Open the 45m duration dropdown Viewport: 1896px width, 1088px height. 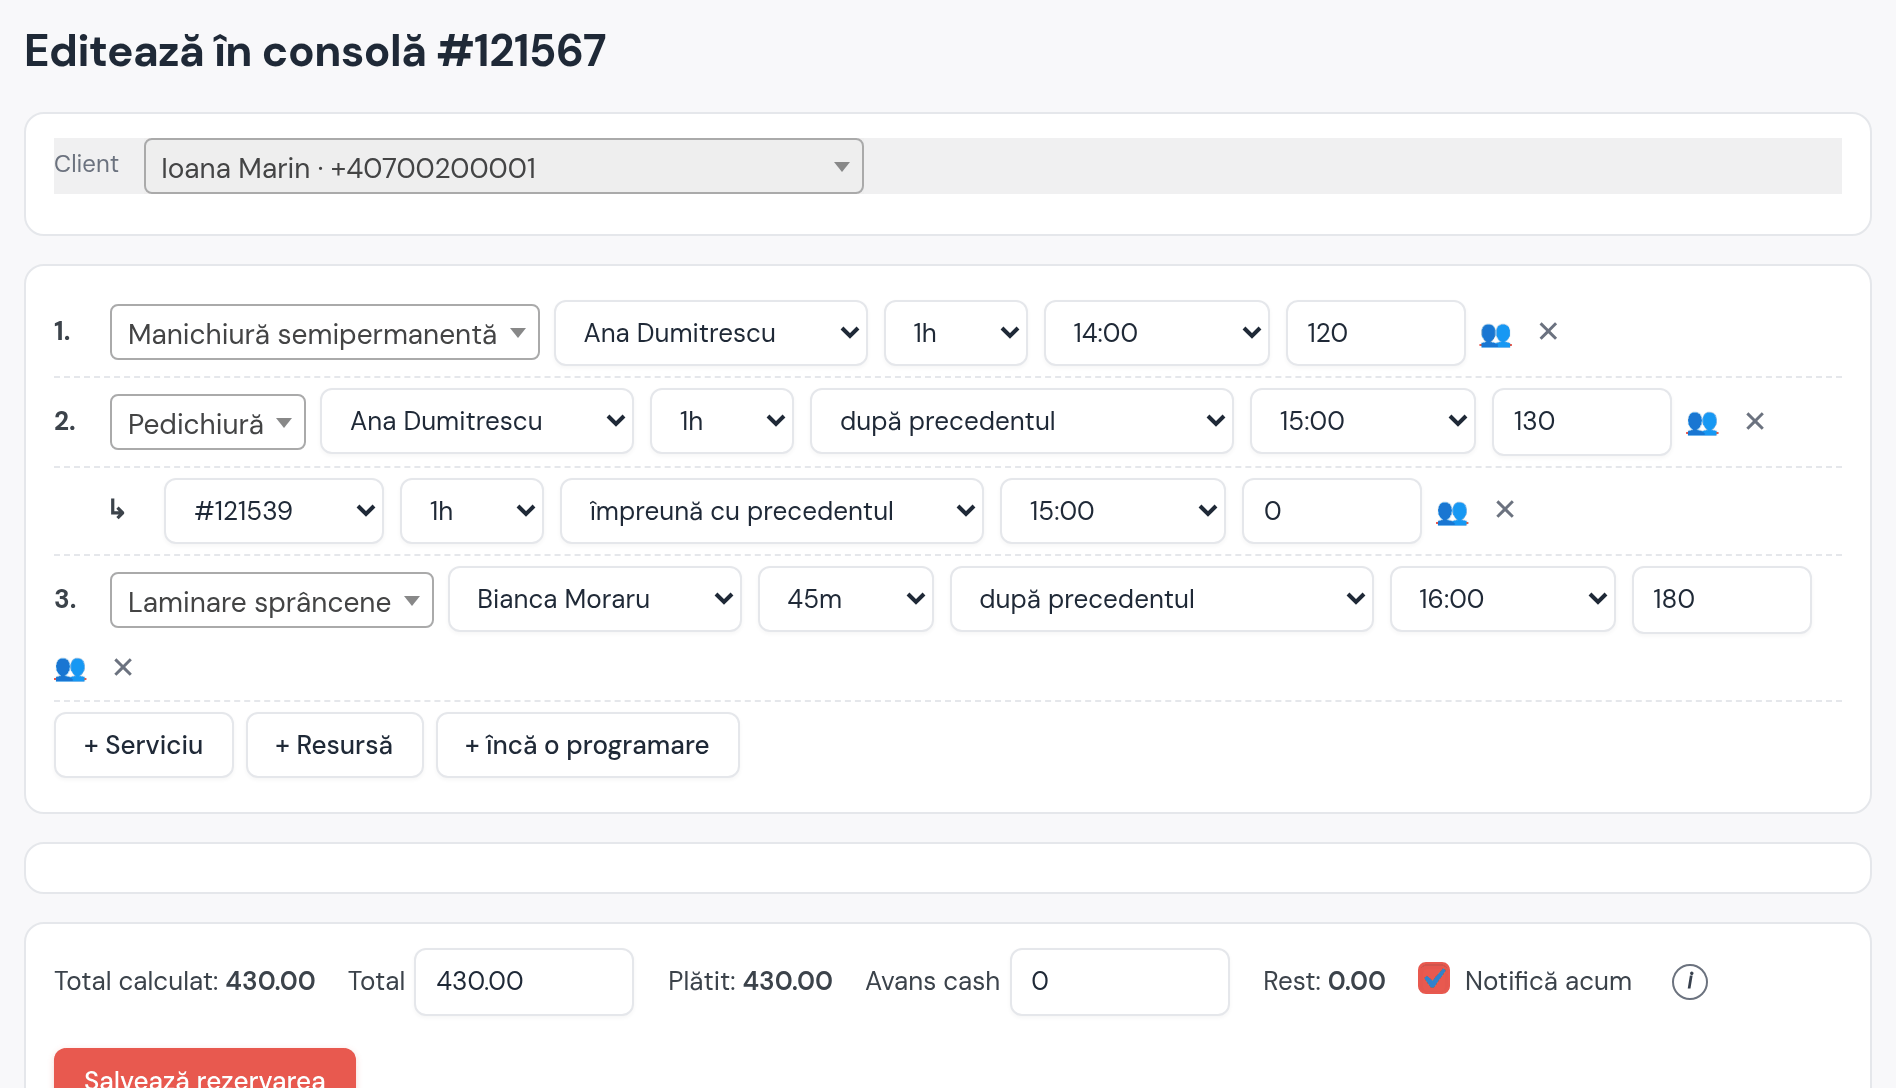[x=846, y=599]
